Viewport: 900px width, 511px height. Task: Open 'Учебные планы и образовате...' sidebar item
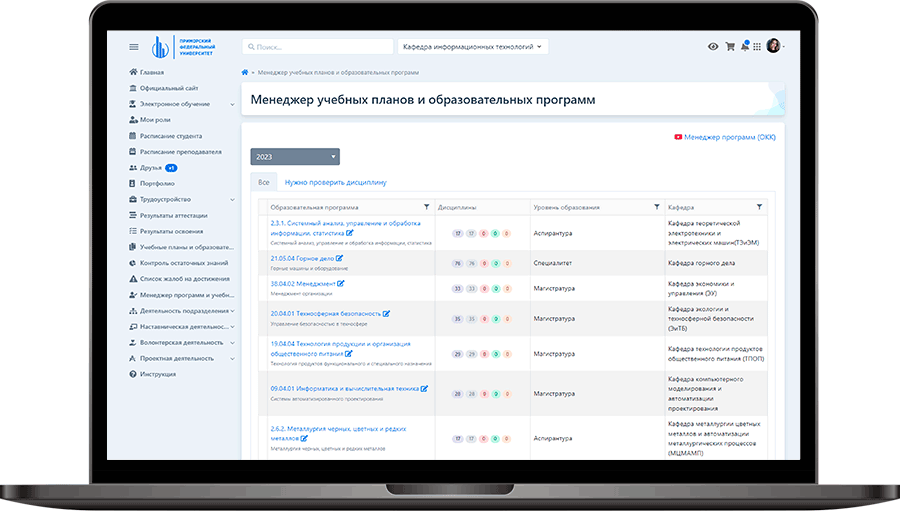[181, 247]
